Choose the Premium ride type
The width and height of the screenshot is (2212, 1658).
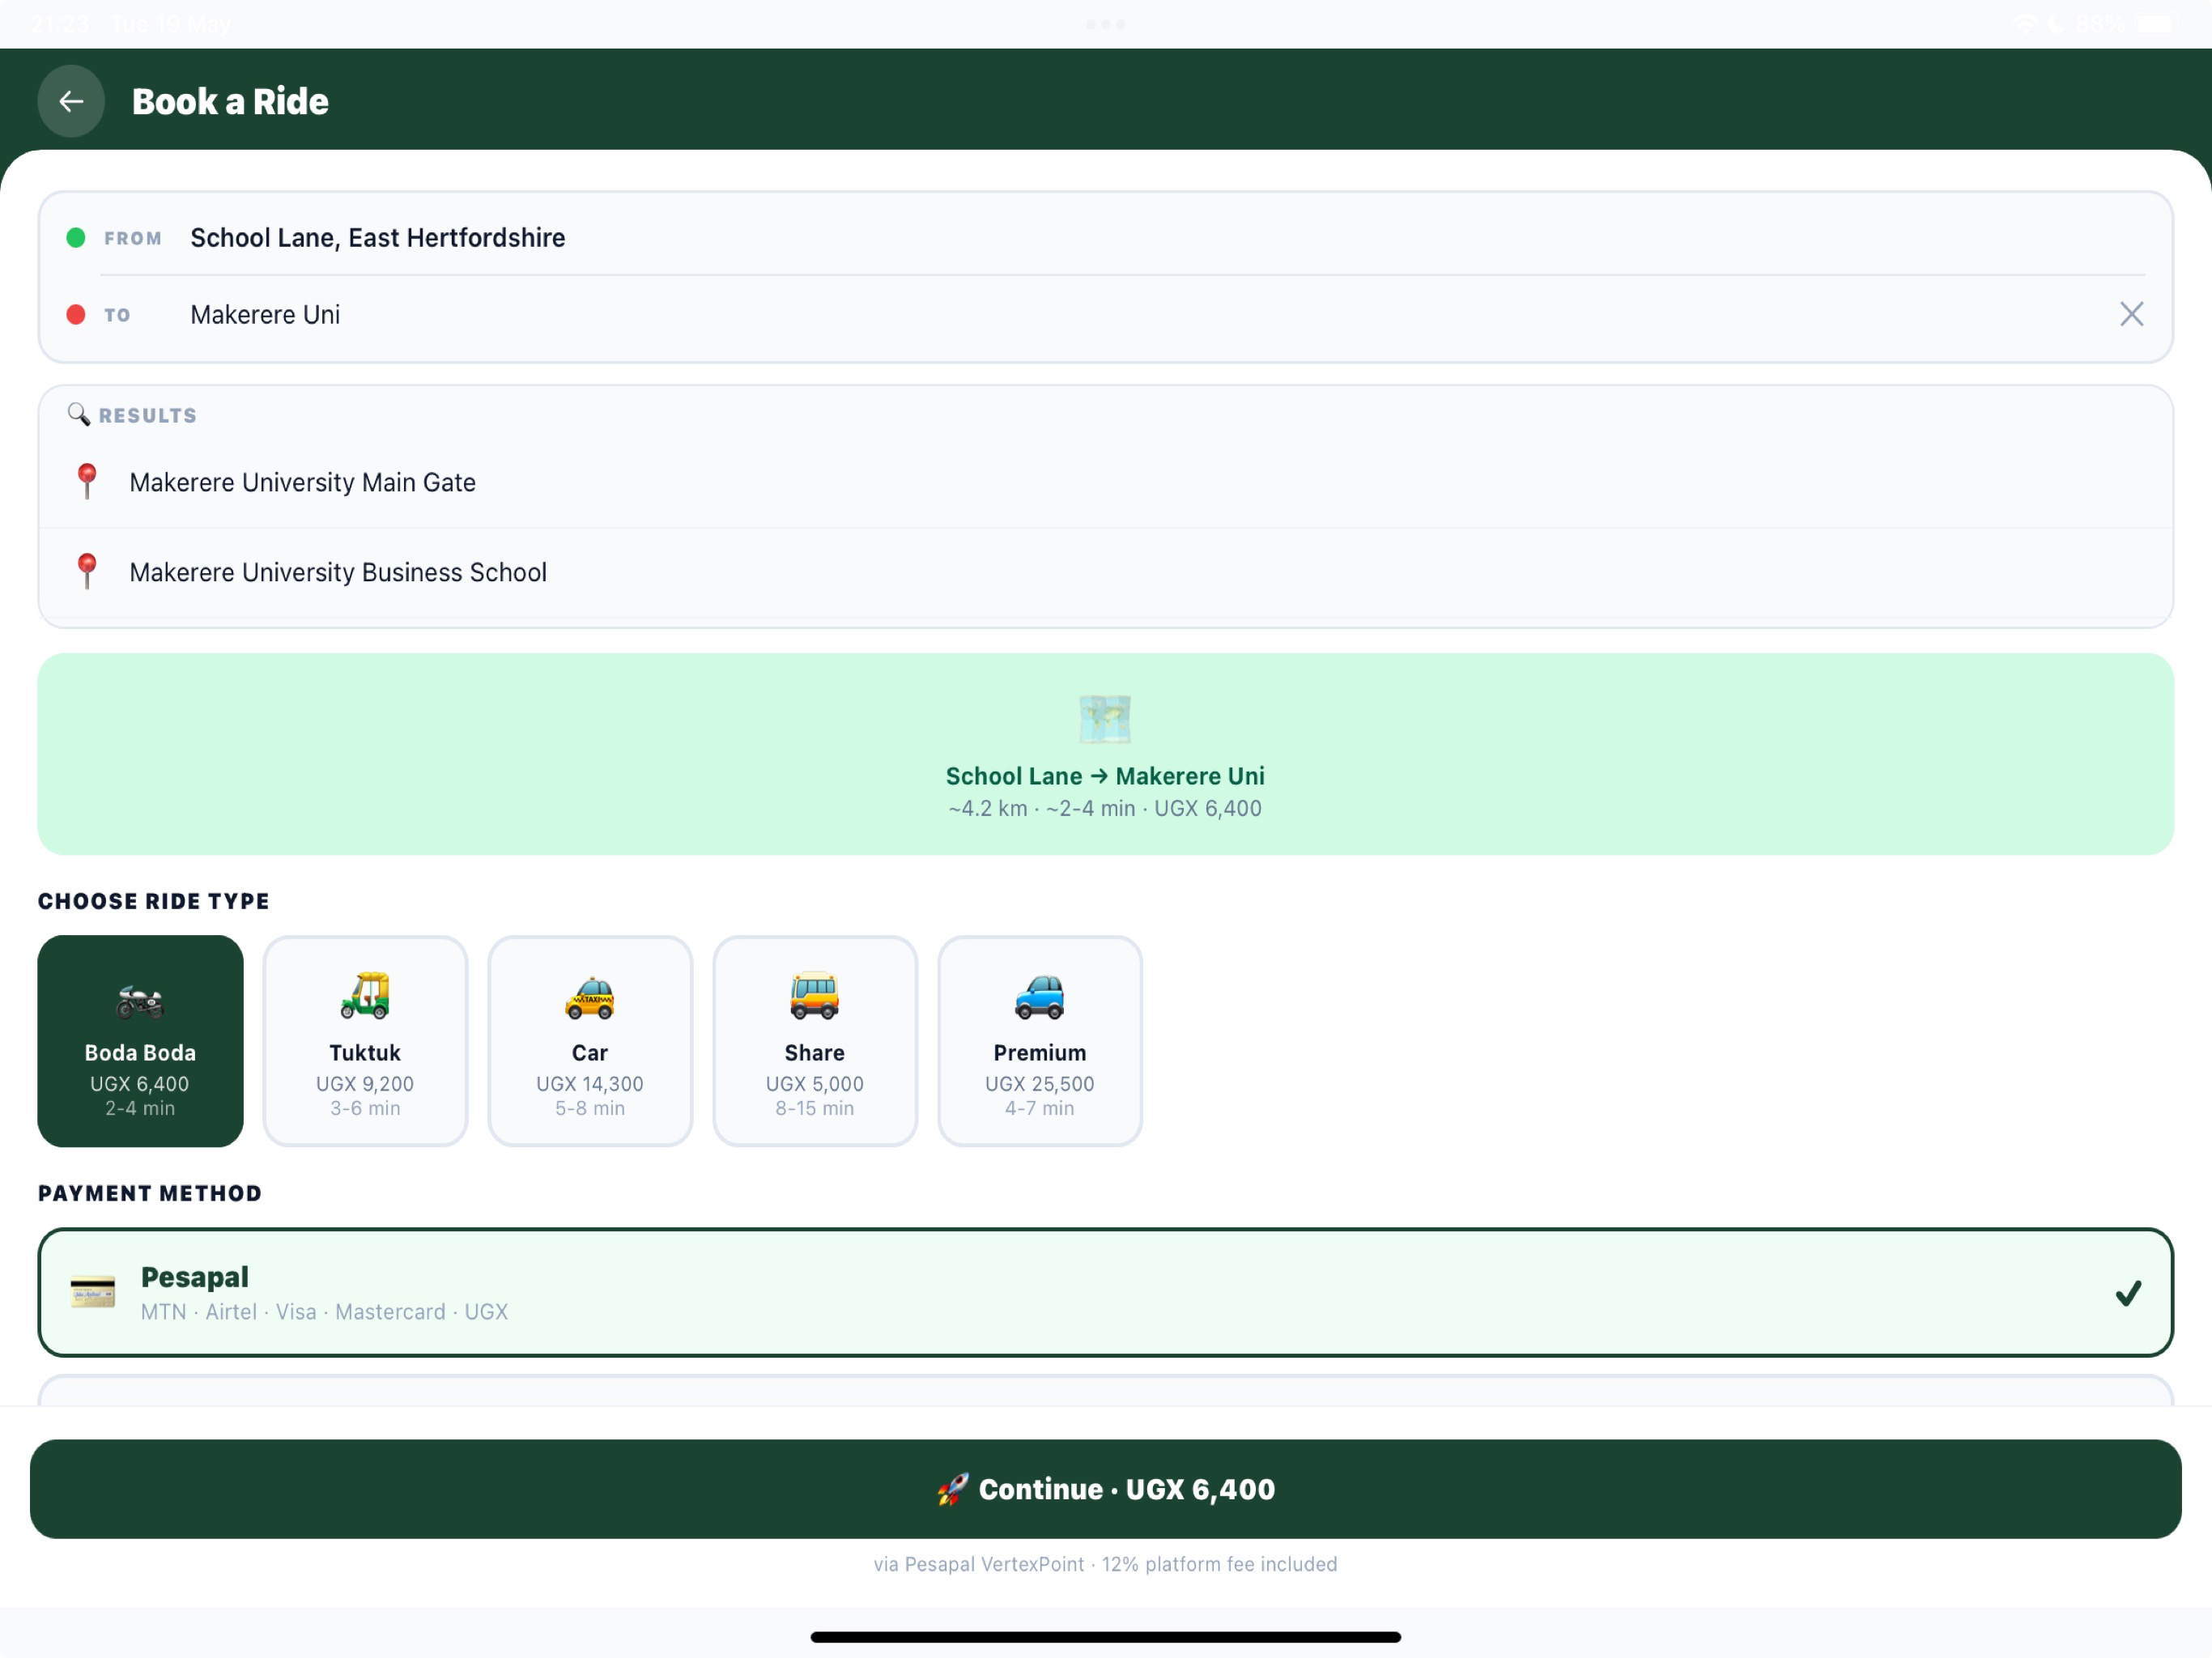coord(1040,1041)
